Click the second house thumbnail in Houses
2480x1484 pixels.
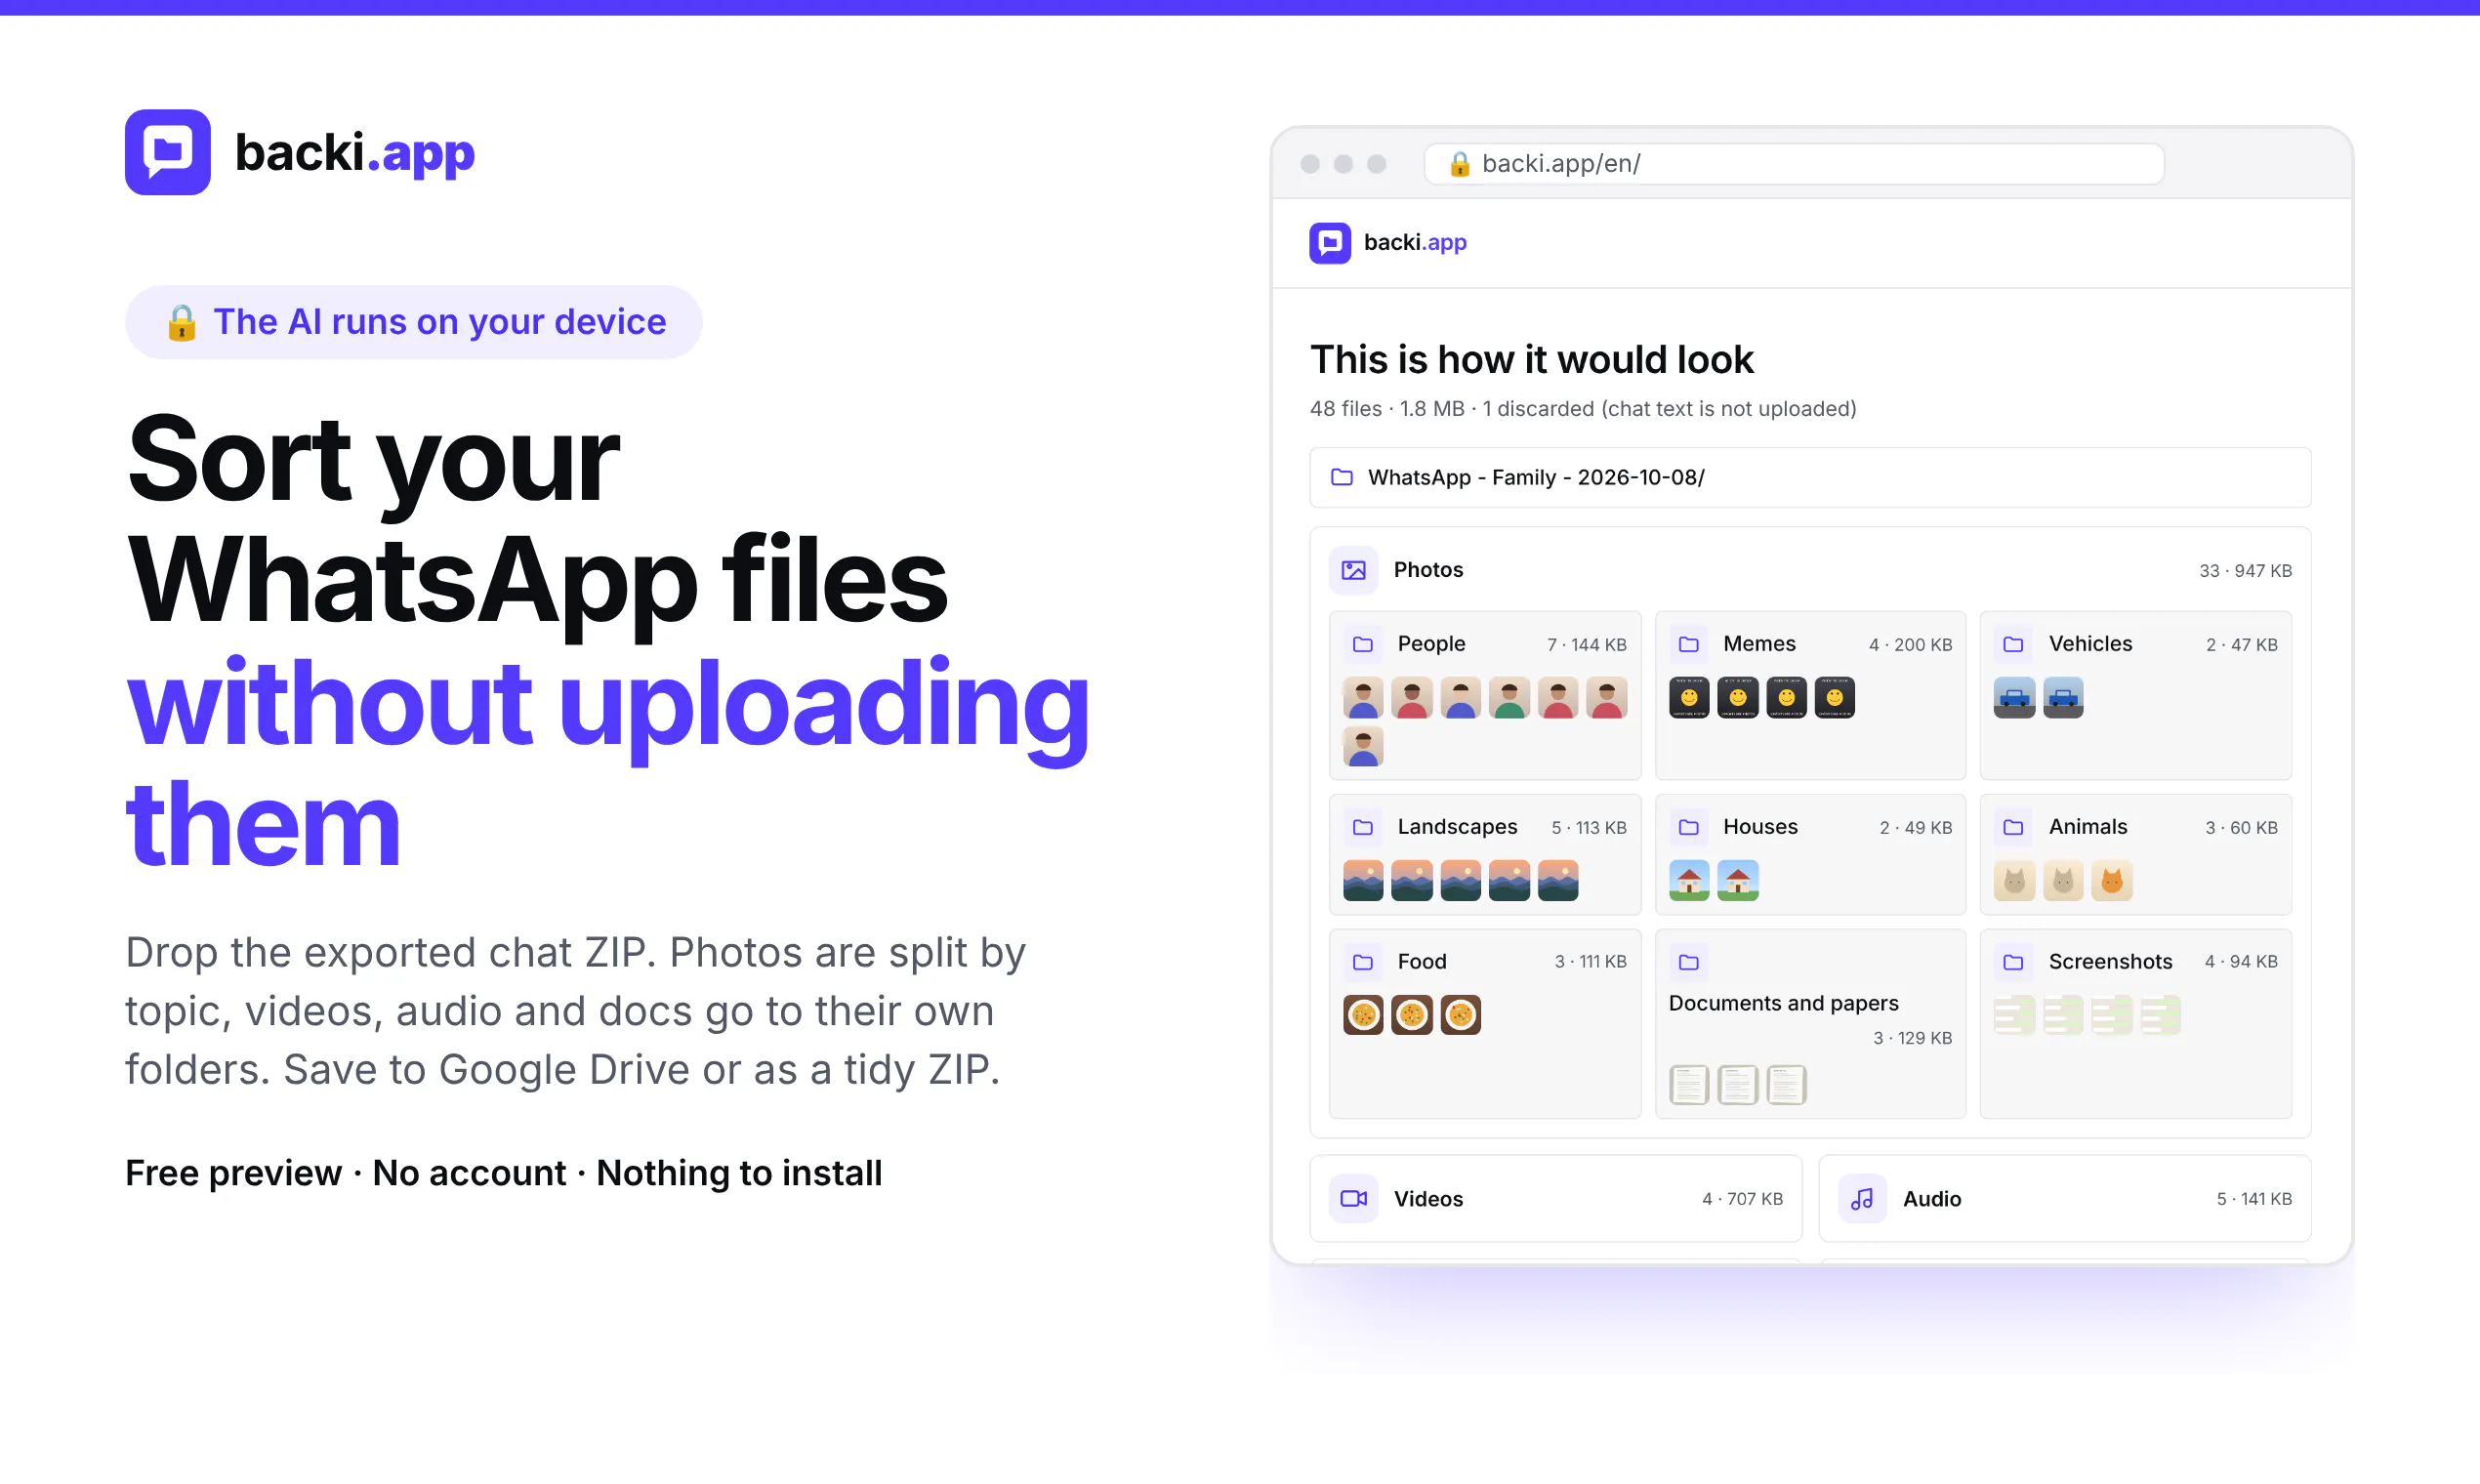pyautogui.click(x=1738, y=881)
